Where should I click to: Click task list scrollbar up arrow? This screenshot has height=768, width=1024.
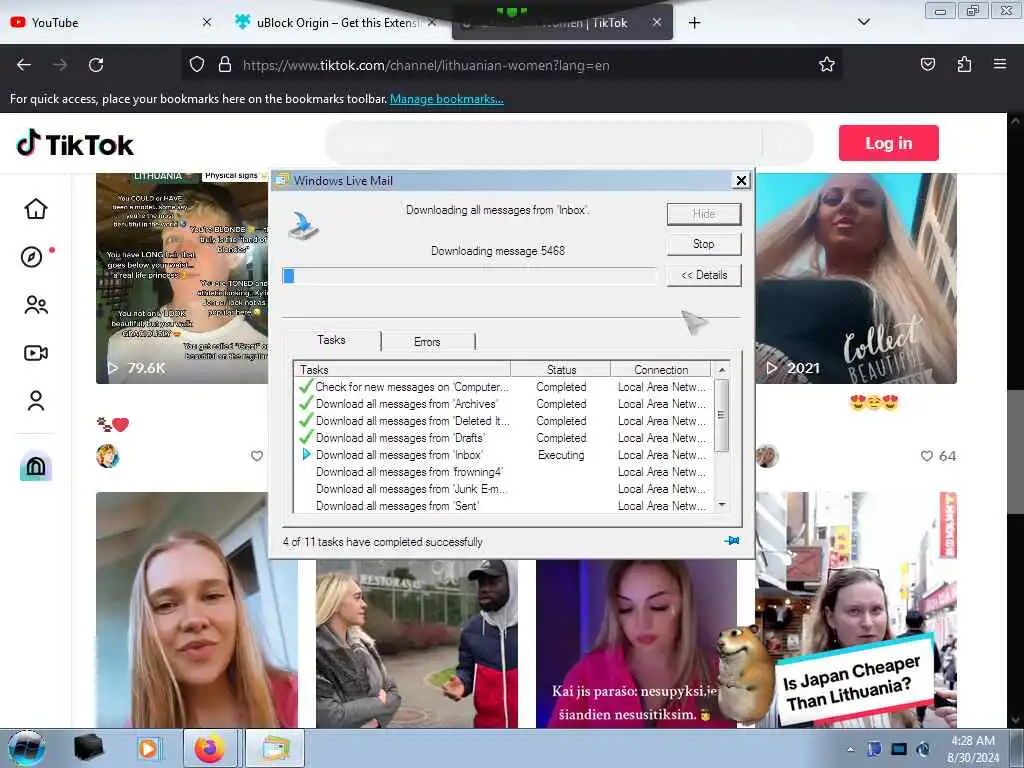coord(722,370)
